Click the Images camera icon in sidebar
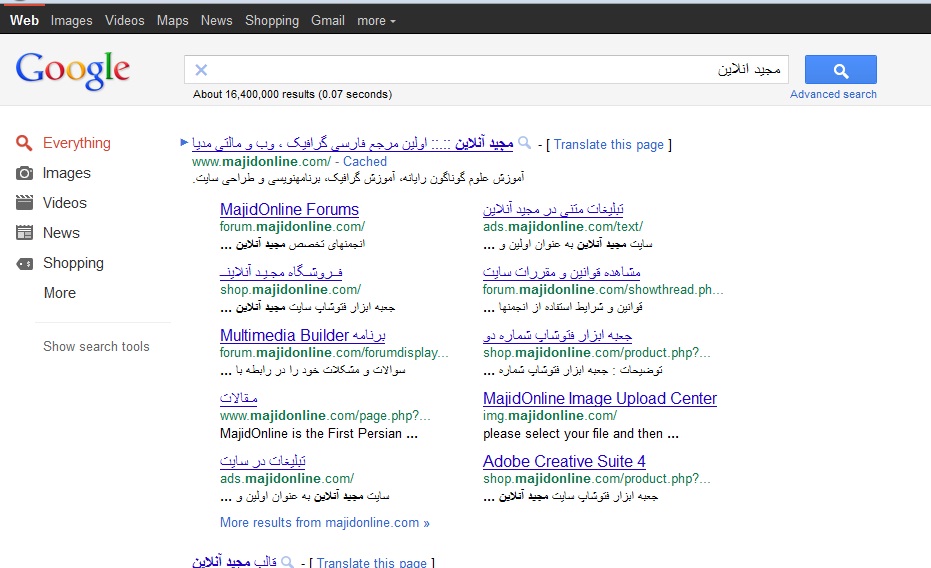The image size is (931, 568). 24,173
